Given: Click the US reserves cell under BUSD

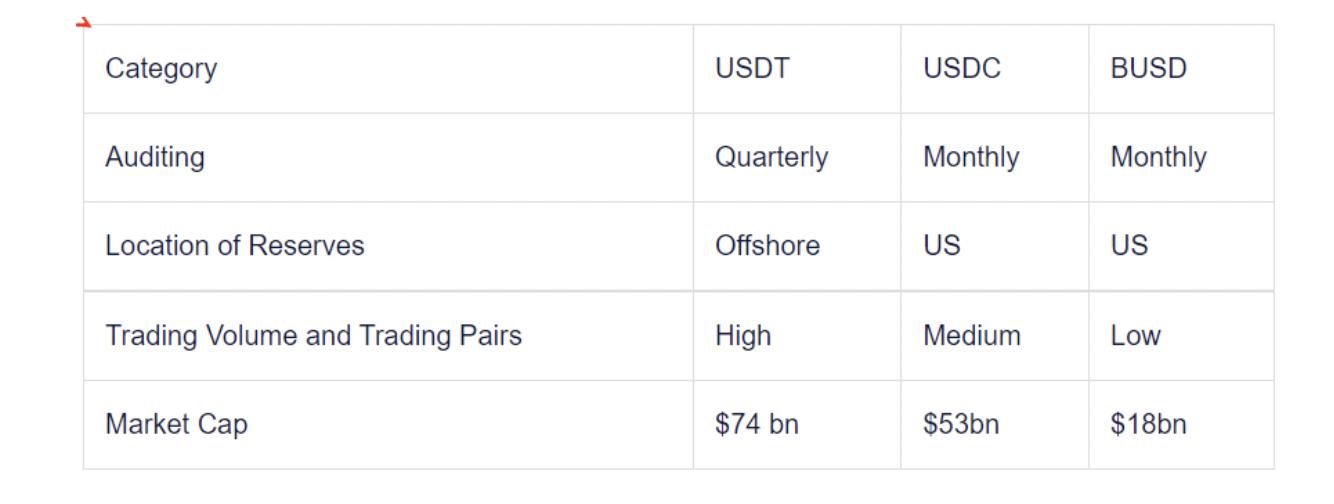Looking at the screenshot, I should [x=1129, y=246].
